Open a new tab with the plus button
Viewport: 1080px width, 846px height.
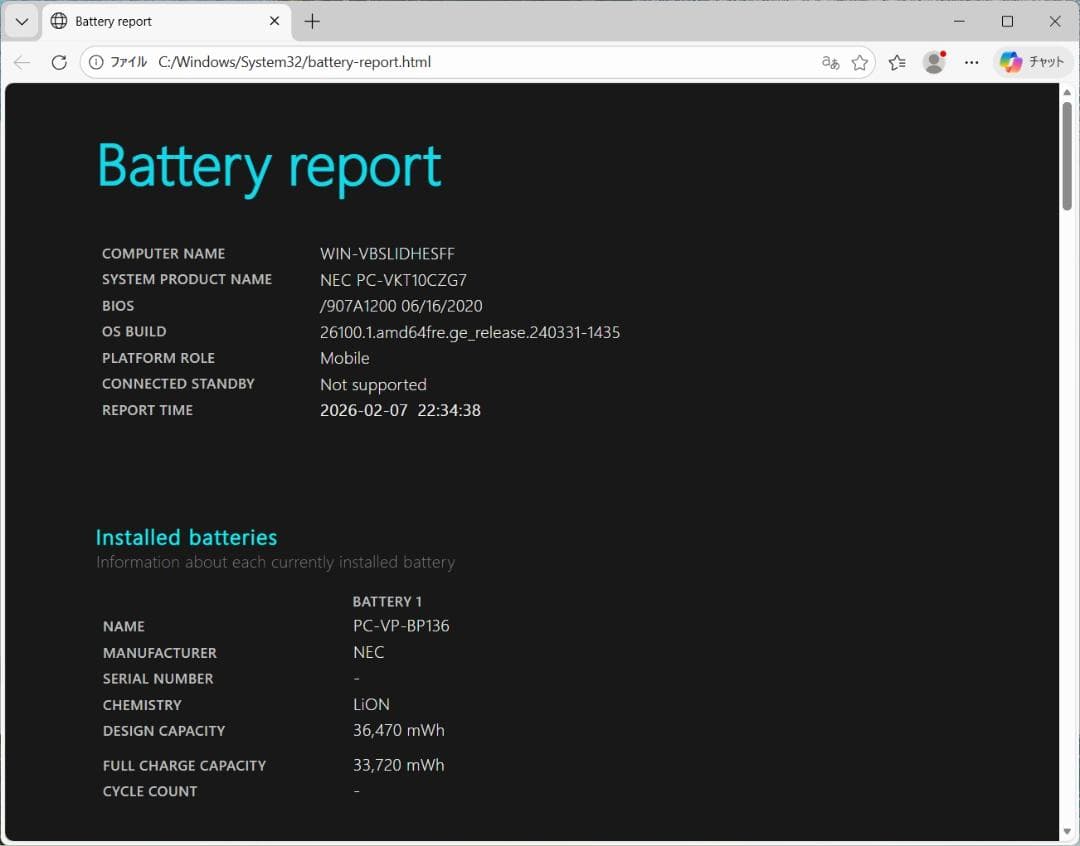314,20
